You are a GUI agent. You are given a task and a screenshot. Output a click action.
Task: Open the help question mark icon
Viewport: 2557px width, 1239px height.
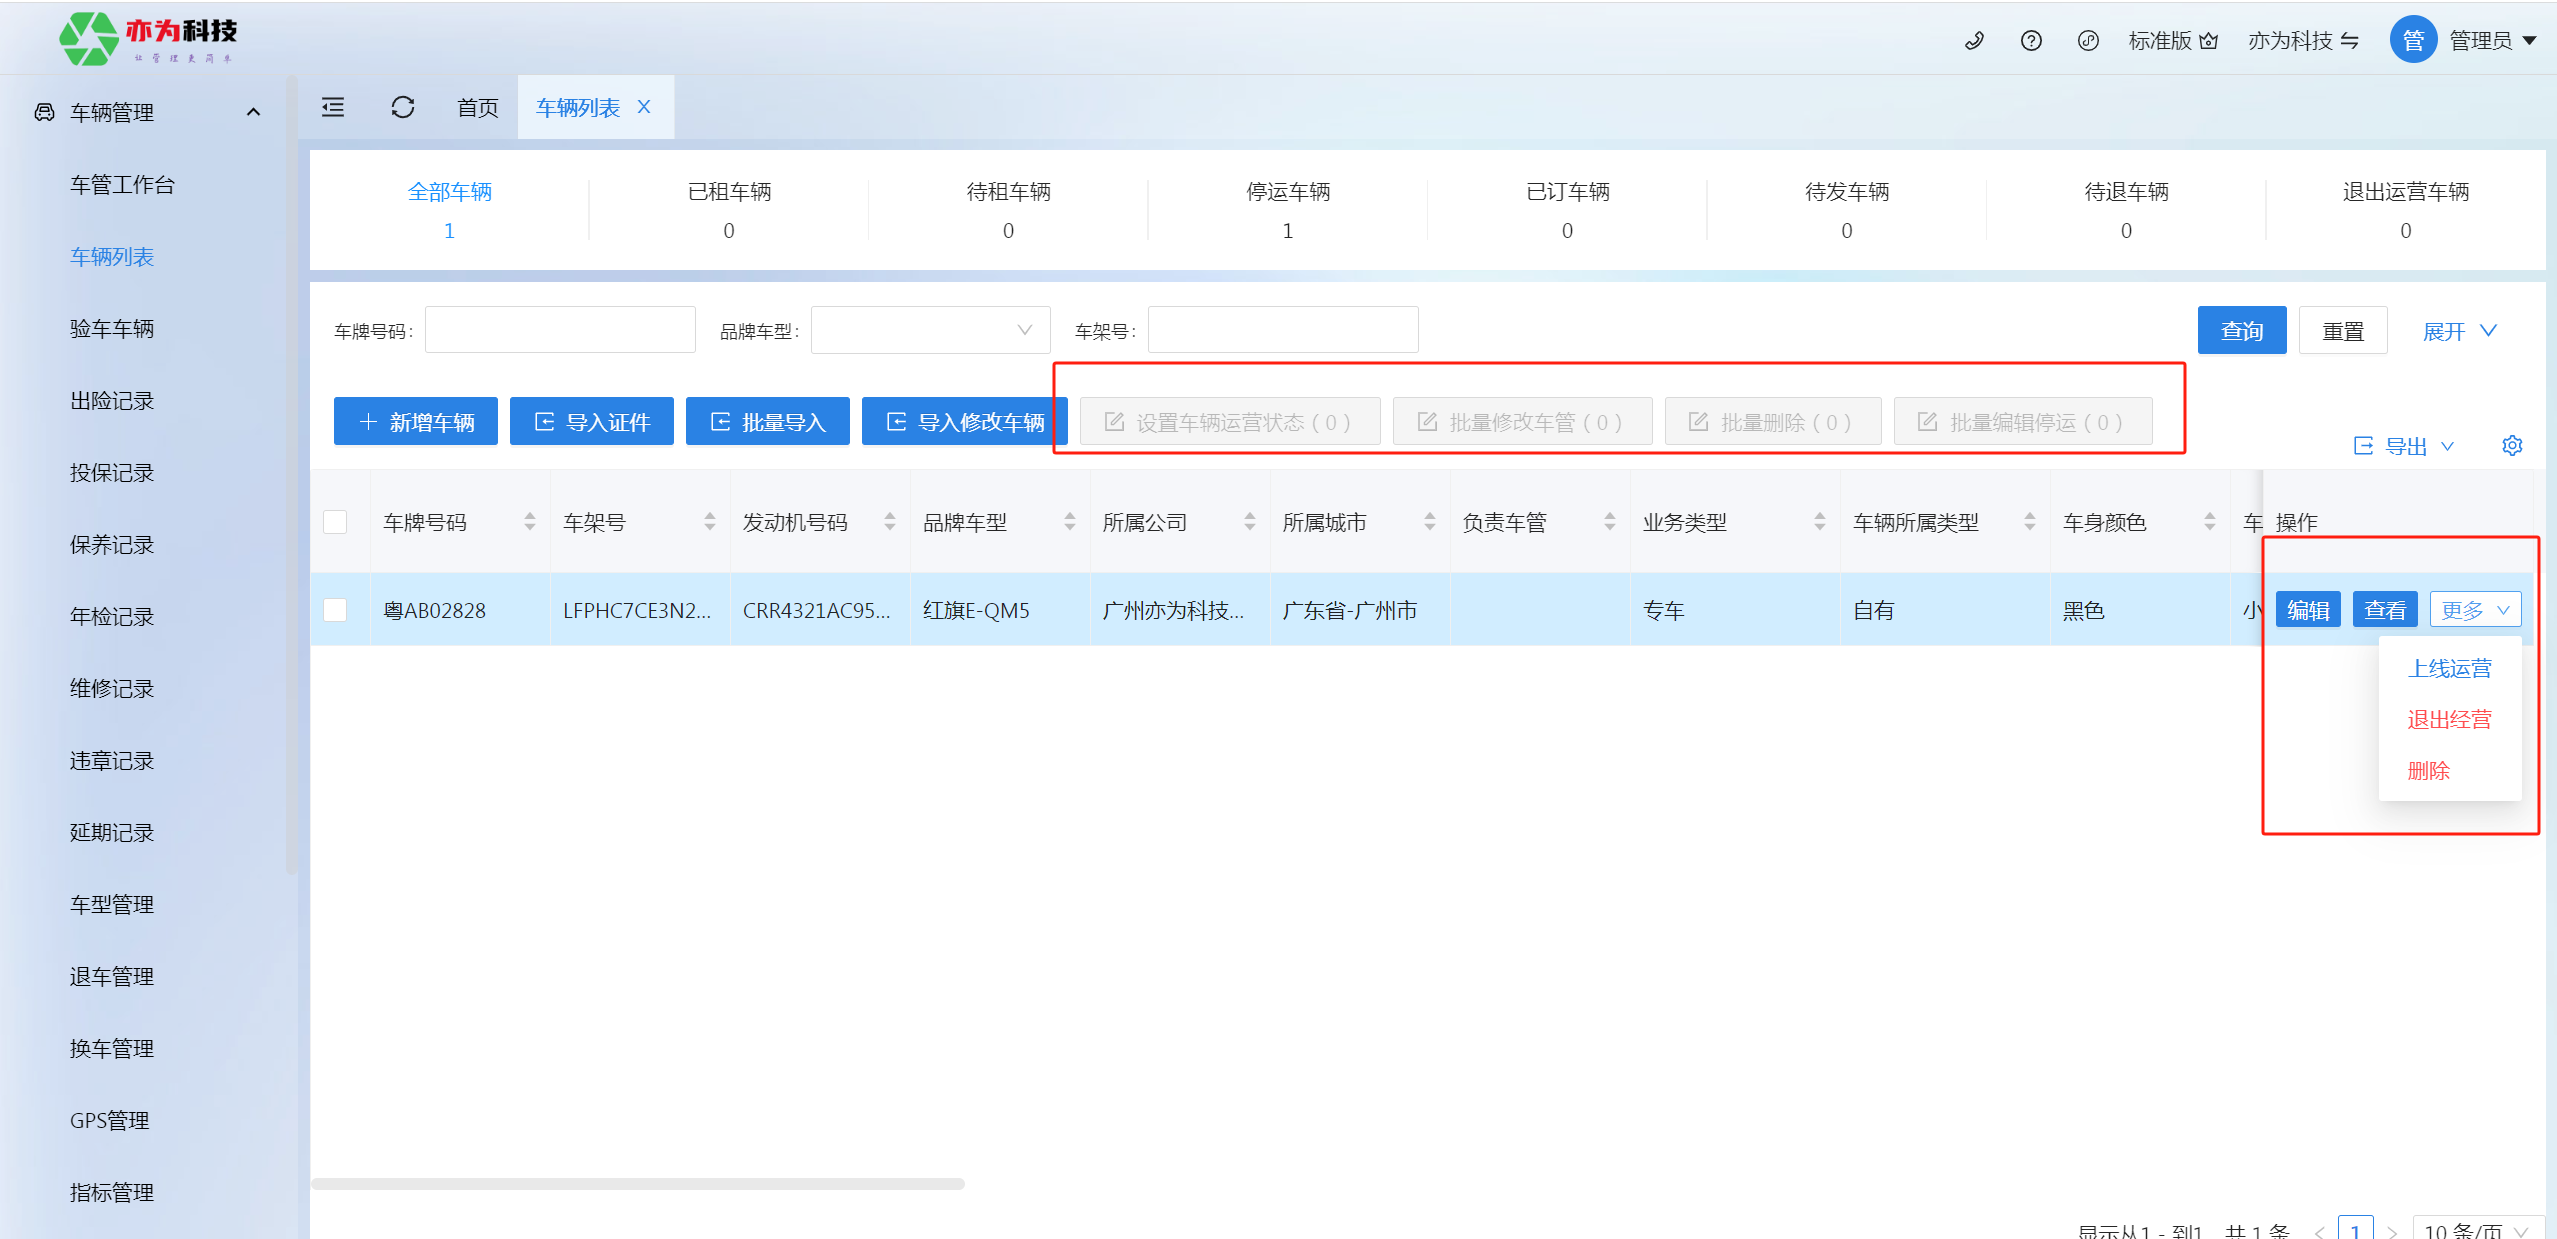tap(2031, 41)
